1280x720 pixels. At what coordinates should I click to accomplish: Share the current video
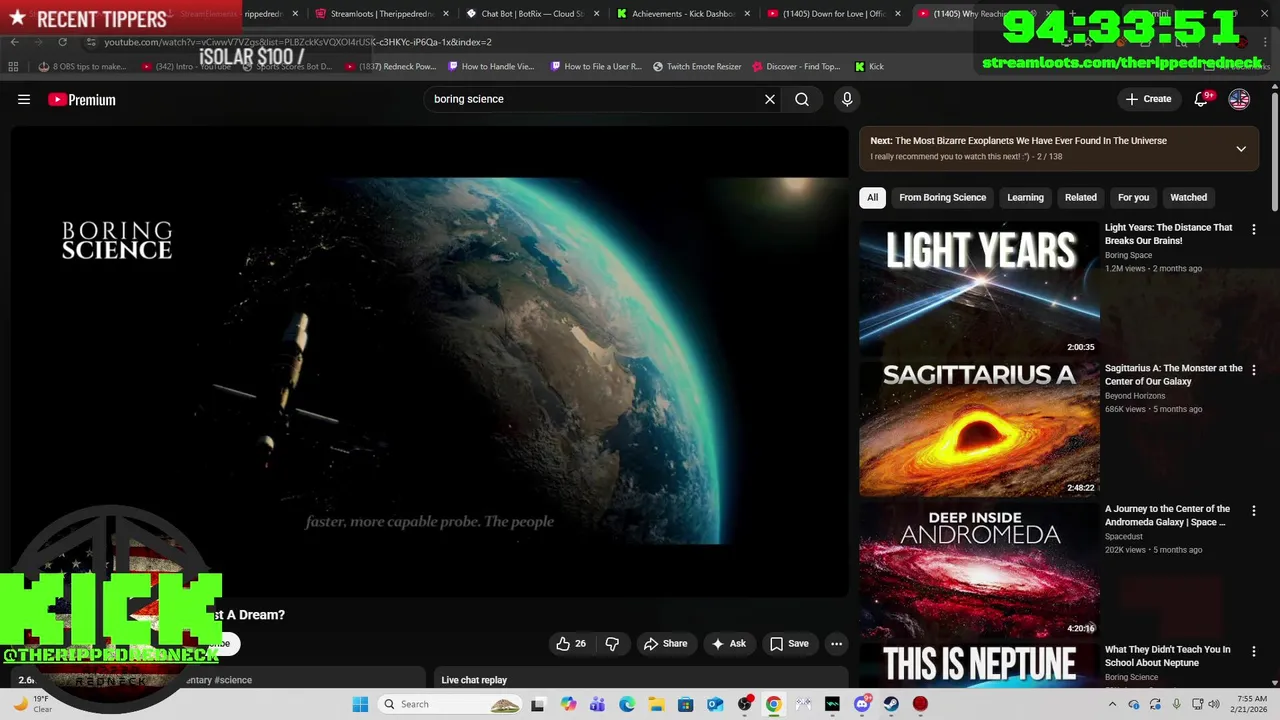click(665, 644)
